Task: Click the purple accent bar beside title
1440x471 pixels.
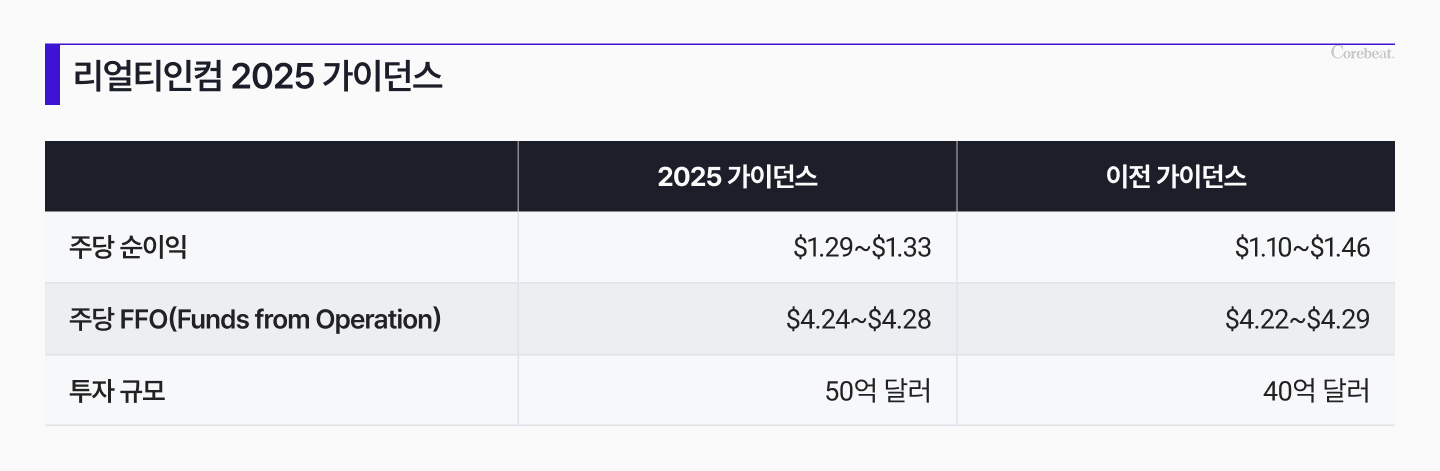Action: [52, 74]
